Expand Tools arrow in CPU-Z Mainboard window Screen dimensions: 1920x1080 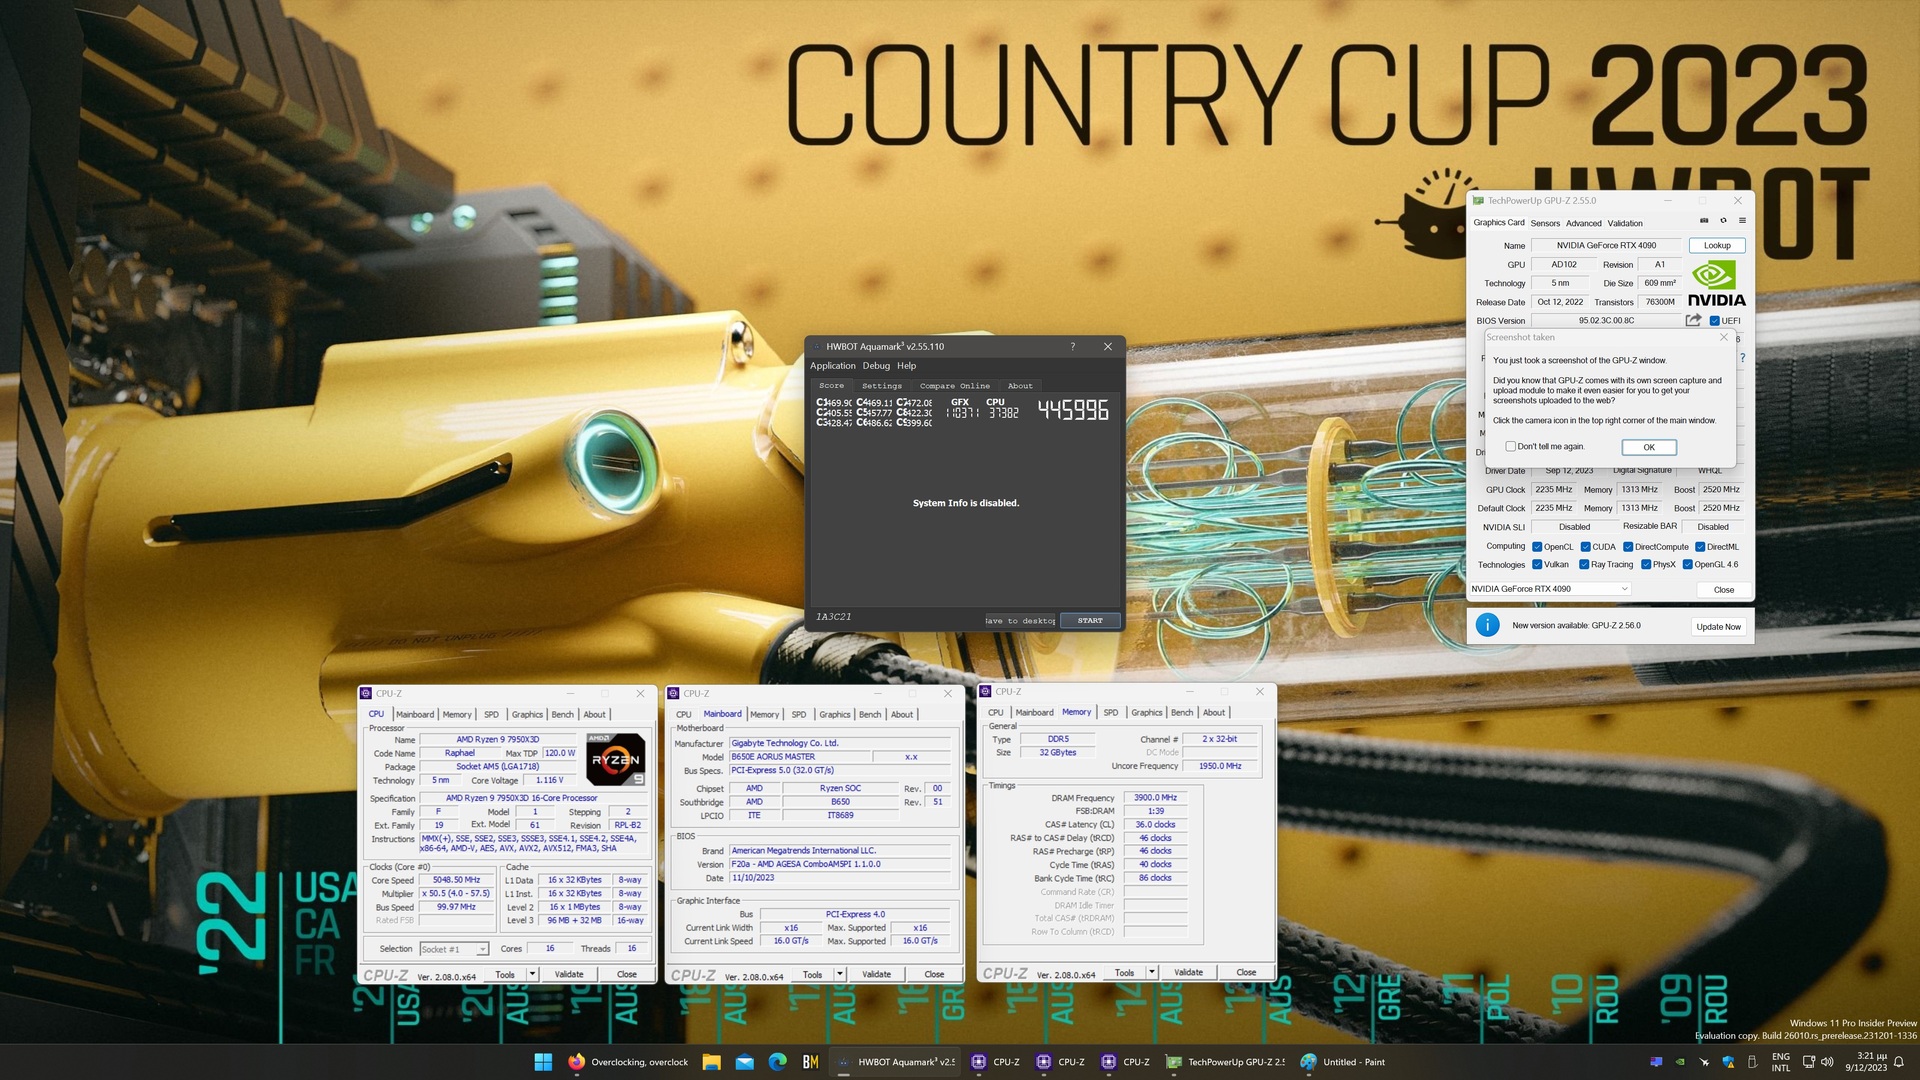point(840,974)
